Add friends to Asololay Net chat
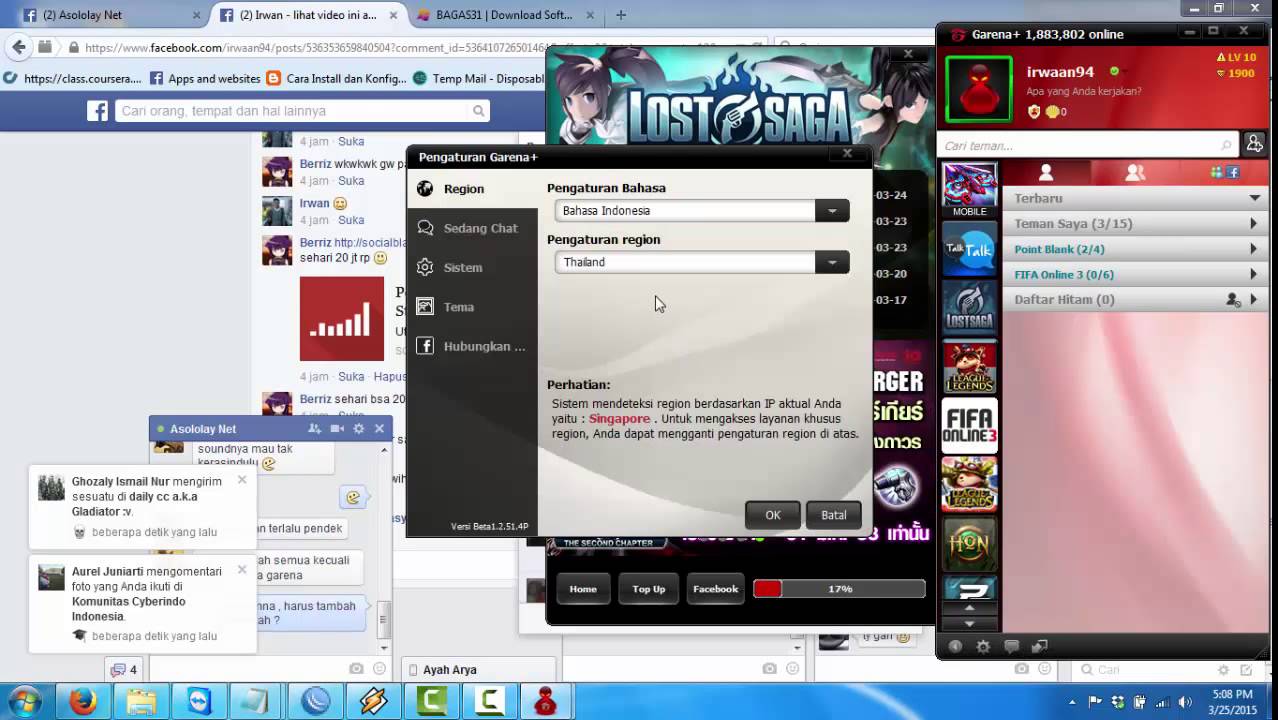 tap(315, 428)
